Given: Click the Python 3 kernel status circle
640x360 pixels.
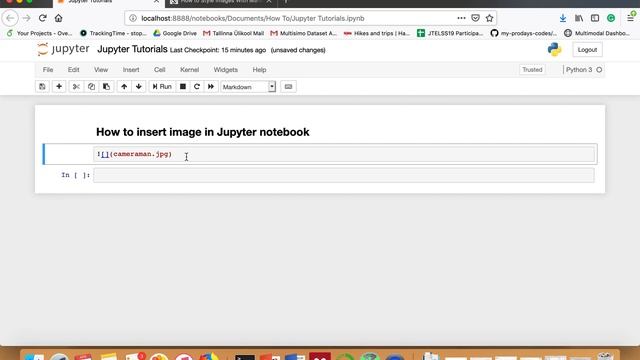Looking at the screenshot, I should [599, 70].
